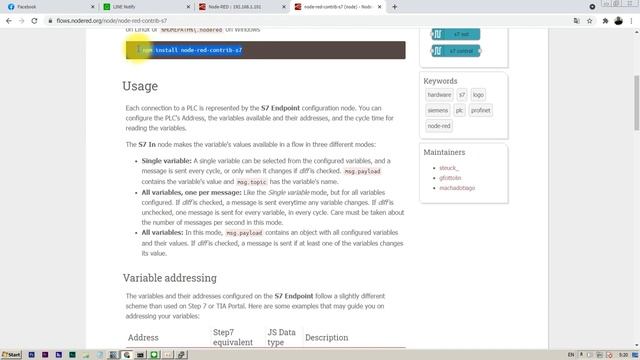Click 'All variables, one per message:' text
Screen dimensions: 640x360
click(x=191, y=192)
